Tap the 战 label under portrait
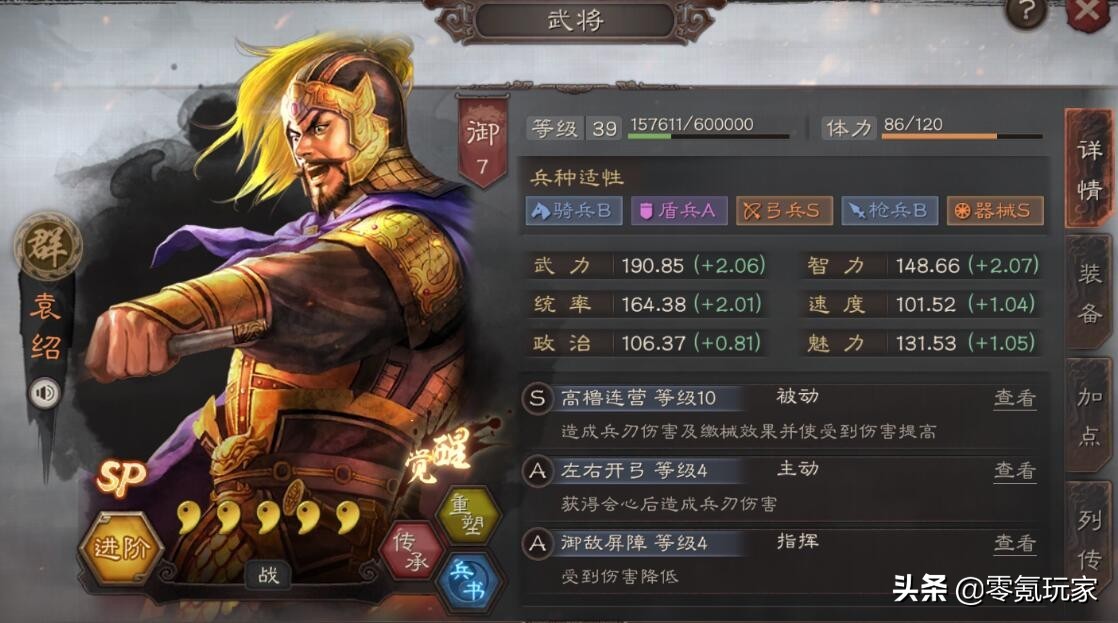 (x=268, y=575)
